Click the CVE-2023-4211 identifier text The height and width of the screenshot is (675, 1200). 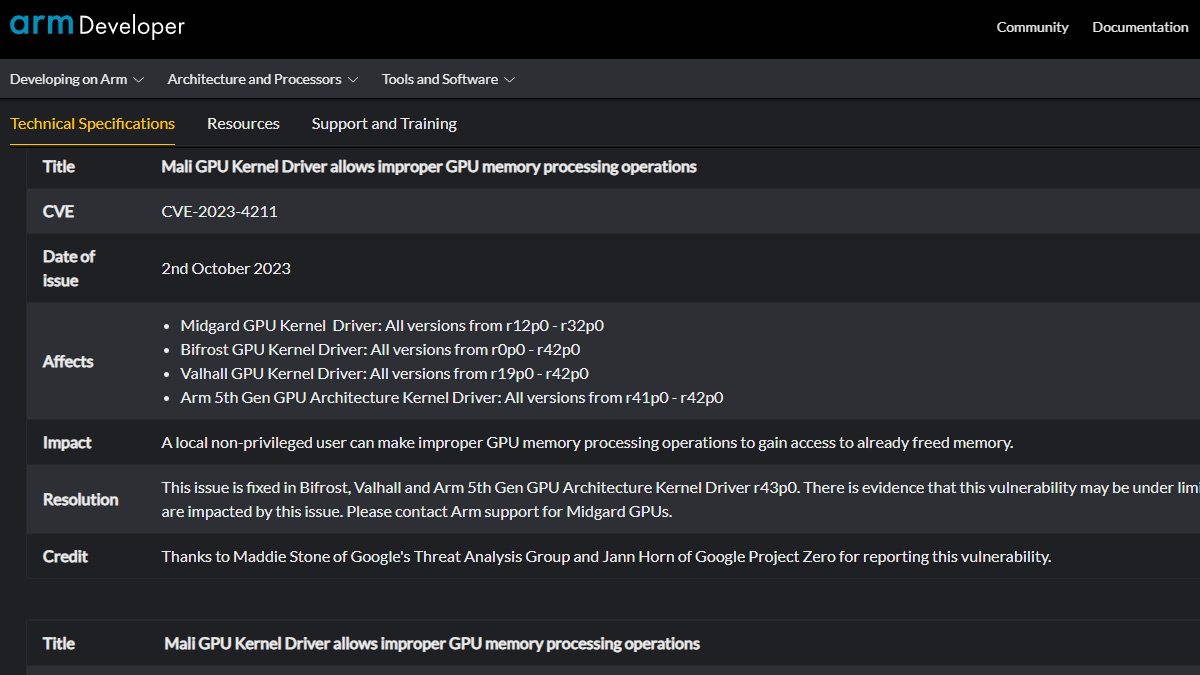pos(219,212)
